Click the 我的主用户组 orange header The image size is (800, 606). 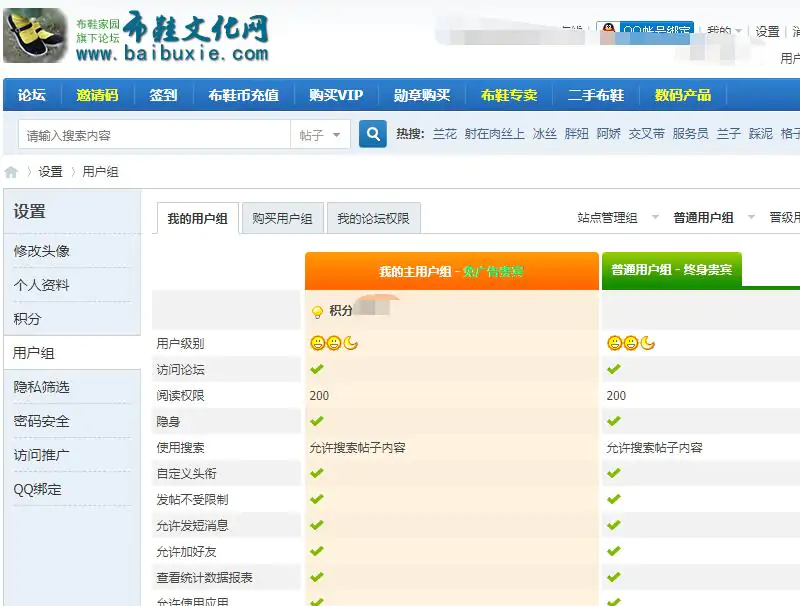[x=452, y=271]
